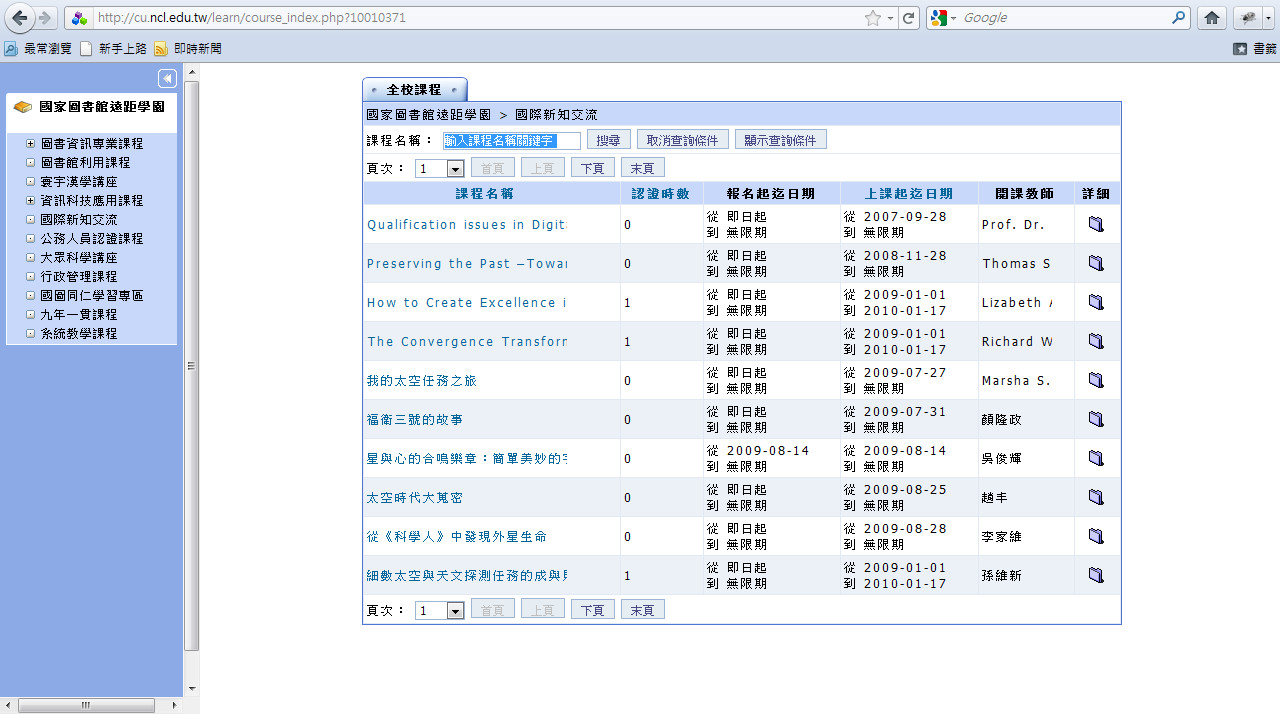Screen dimensions: 1280x714
Task: Open 書籤 bookmarks menu
Action: click(1255, 48)
